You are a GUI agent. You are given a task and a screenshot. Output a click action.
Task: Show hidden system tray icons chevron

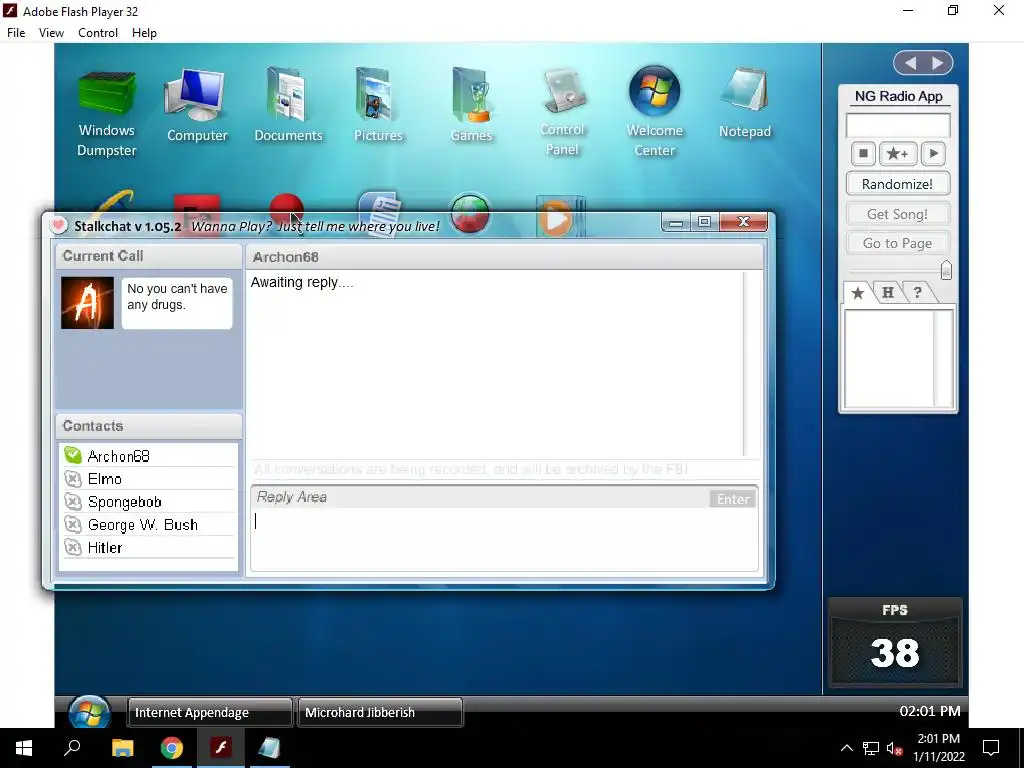pyautogui.click(x=846, y=748)
